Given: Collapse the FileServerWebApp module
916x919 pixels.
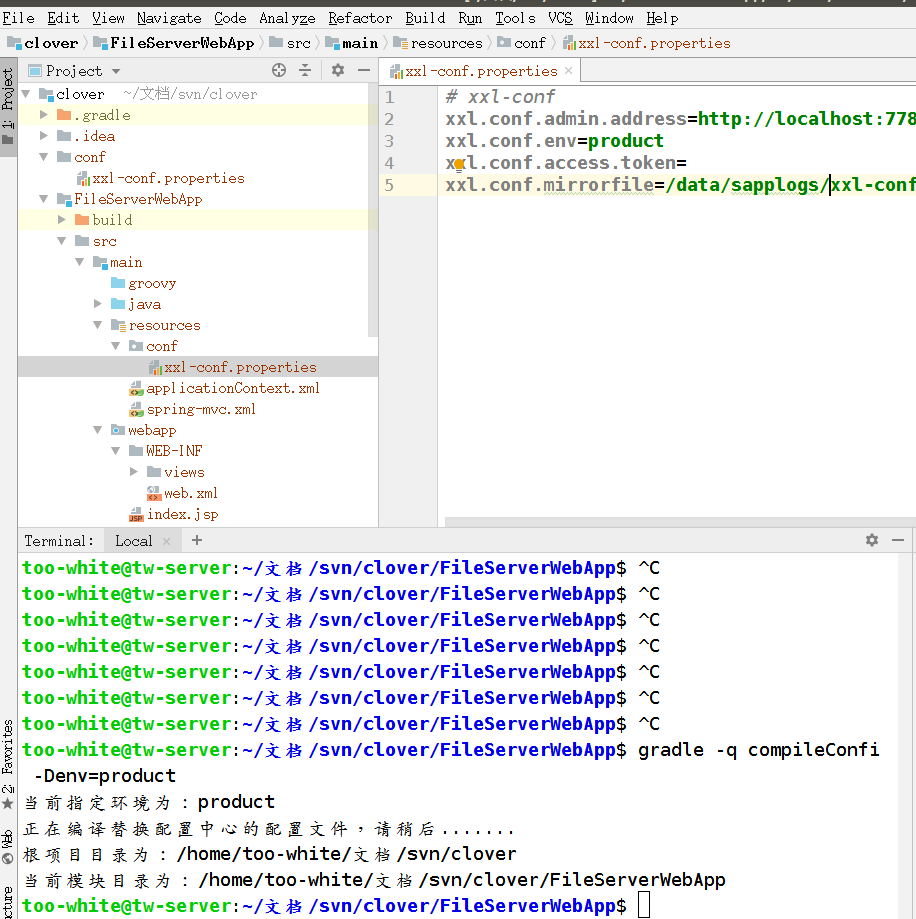Looking at the screenshot, I should tap(43, 199).
